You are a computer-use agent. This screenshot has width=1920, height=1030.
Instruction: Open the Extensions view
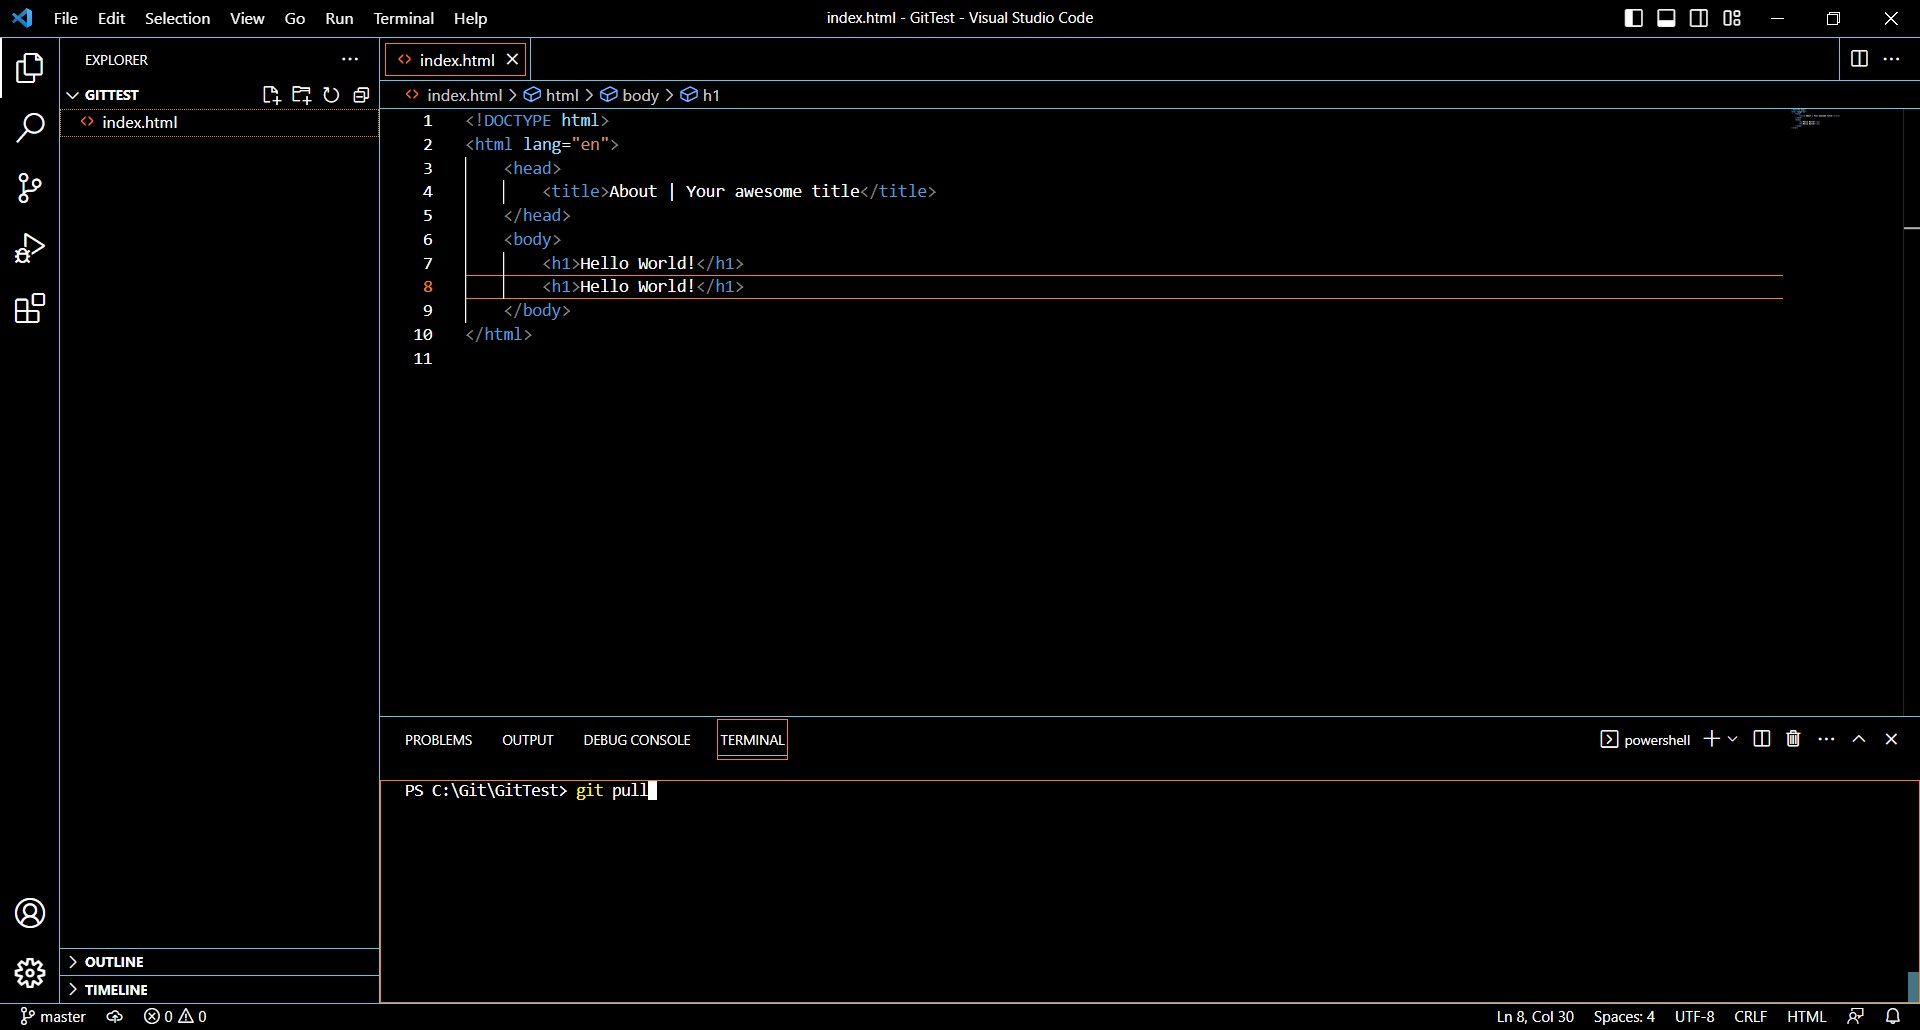coord(30,308)
